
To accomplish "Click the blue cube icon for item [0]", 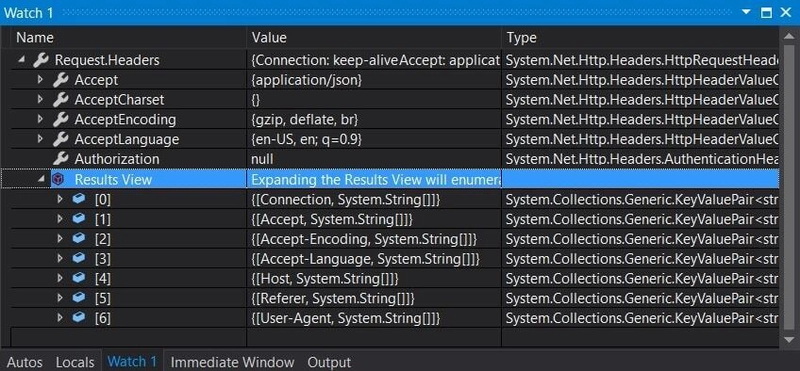I will pyautogui.click(x=79, y=199).
